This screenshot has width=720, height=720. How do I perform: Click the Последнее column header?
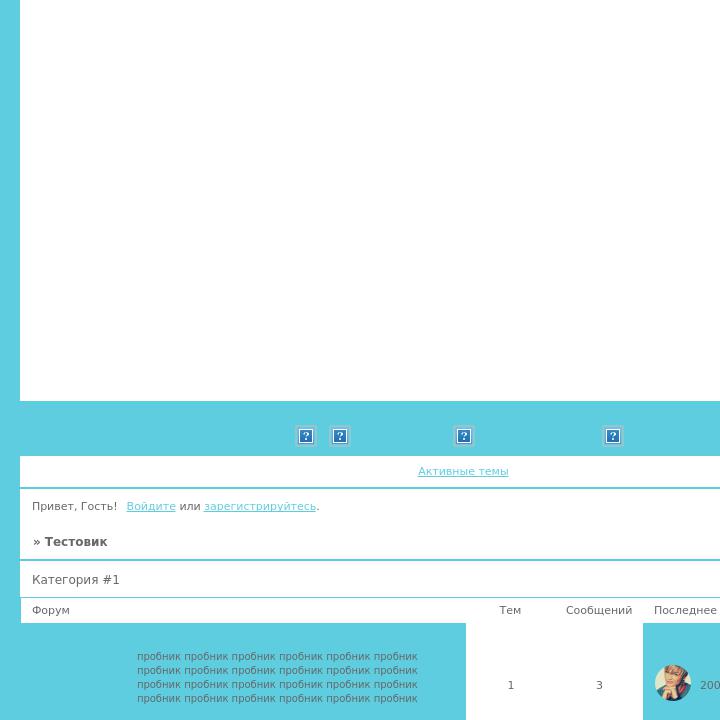click(x=685, y=610)
